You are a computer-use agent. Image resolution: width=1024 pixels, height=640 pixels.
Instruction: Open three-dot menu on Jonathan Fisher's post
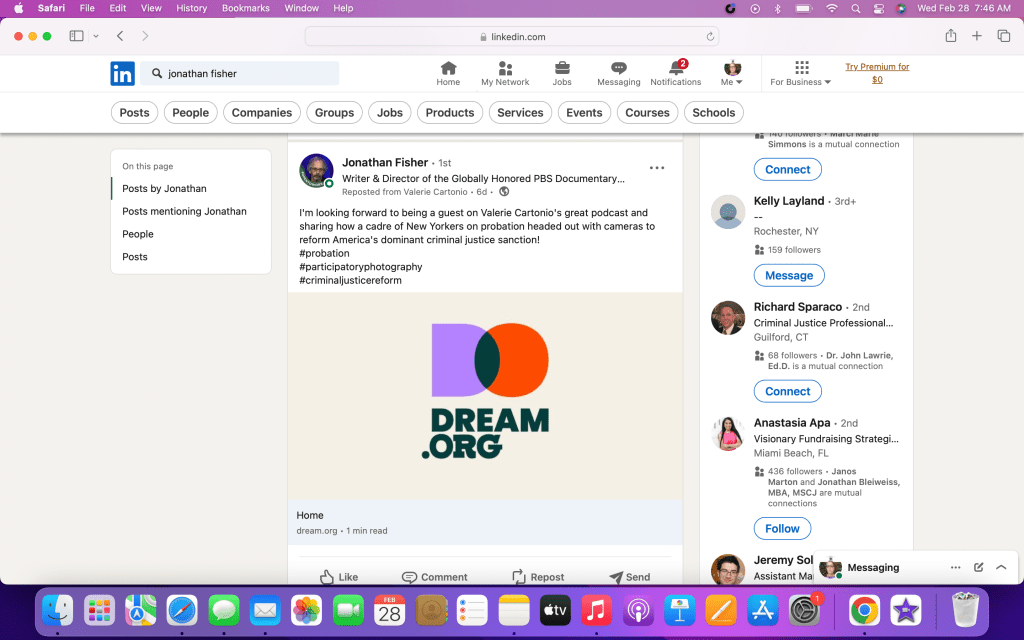click(657, 168)
